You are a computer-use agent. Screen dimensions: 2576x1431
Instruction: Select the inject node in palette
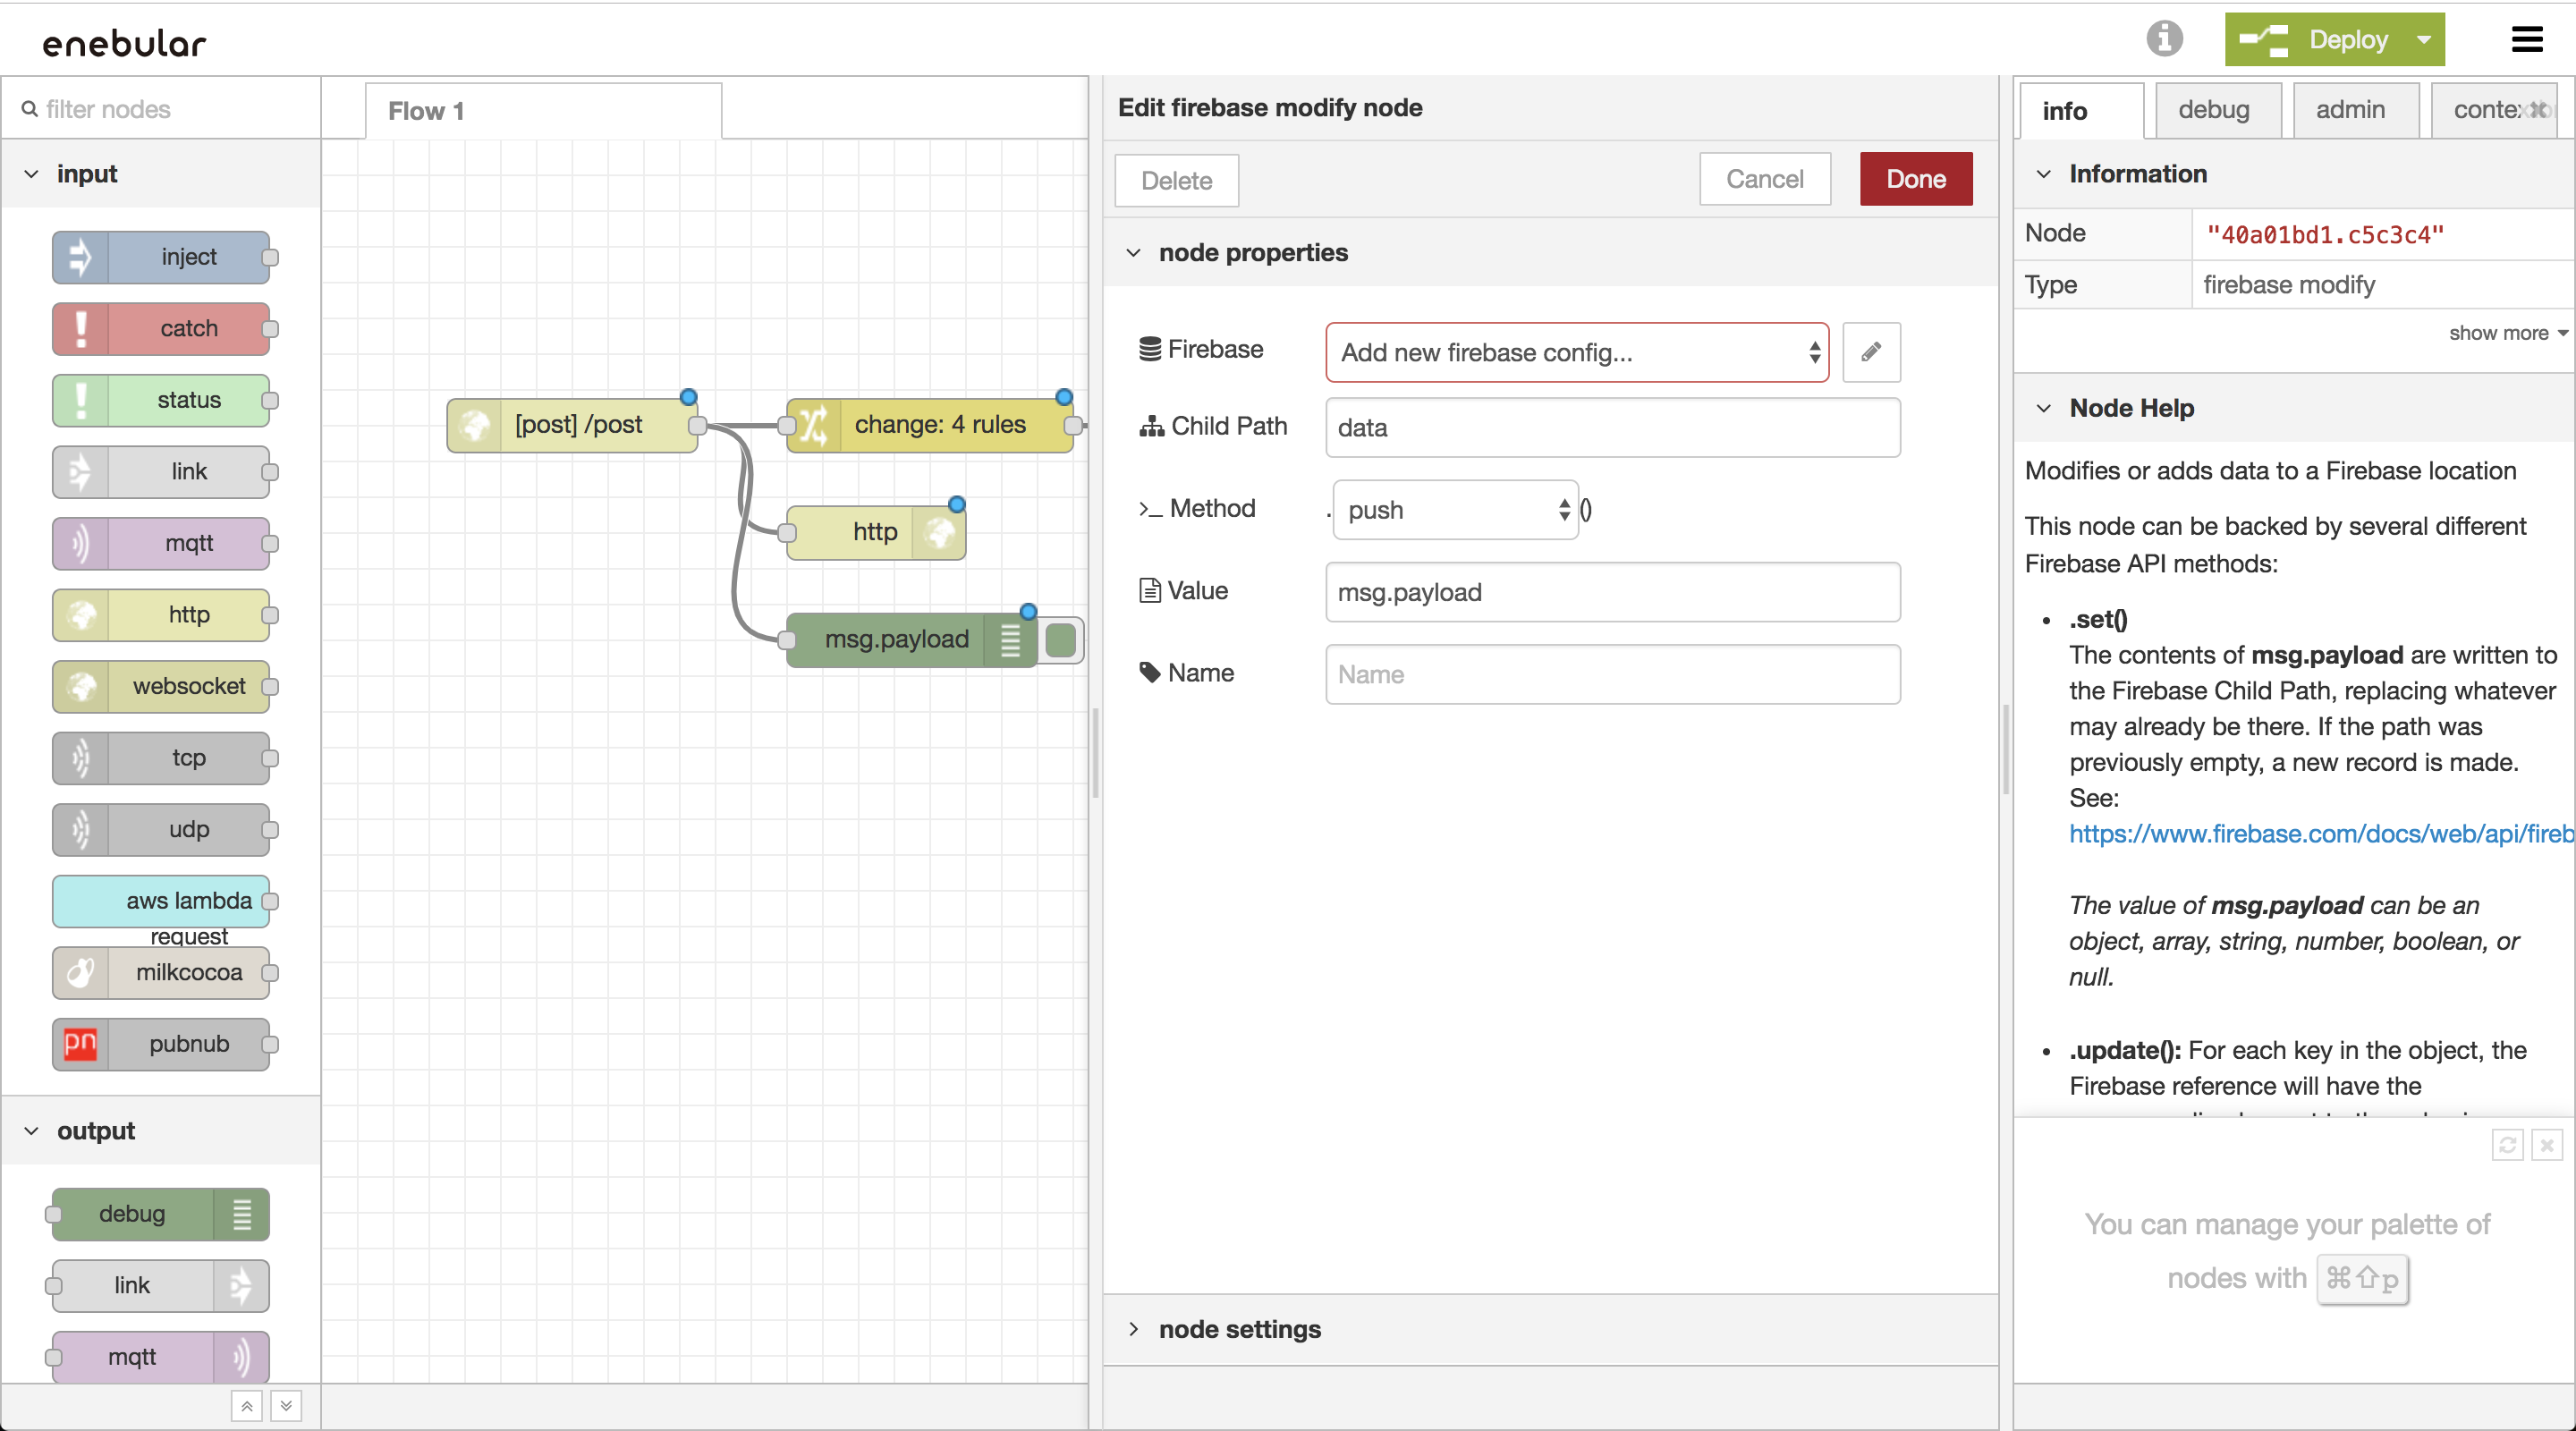point(163,257)
